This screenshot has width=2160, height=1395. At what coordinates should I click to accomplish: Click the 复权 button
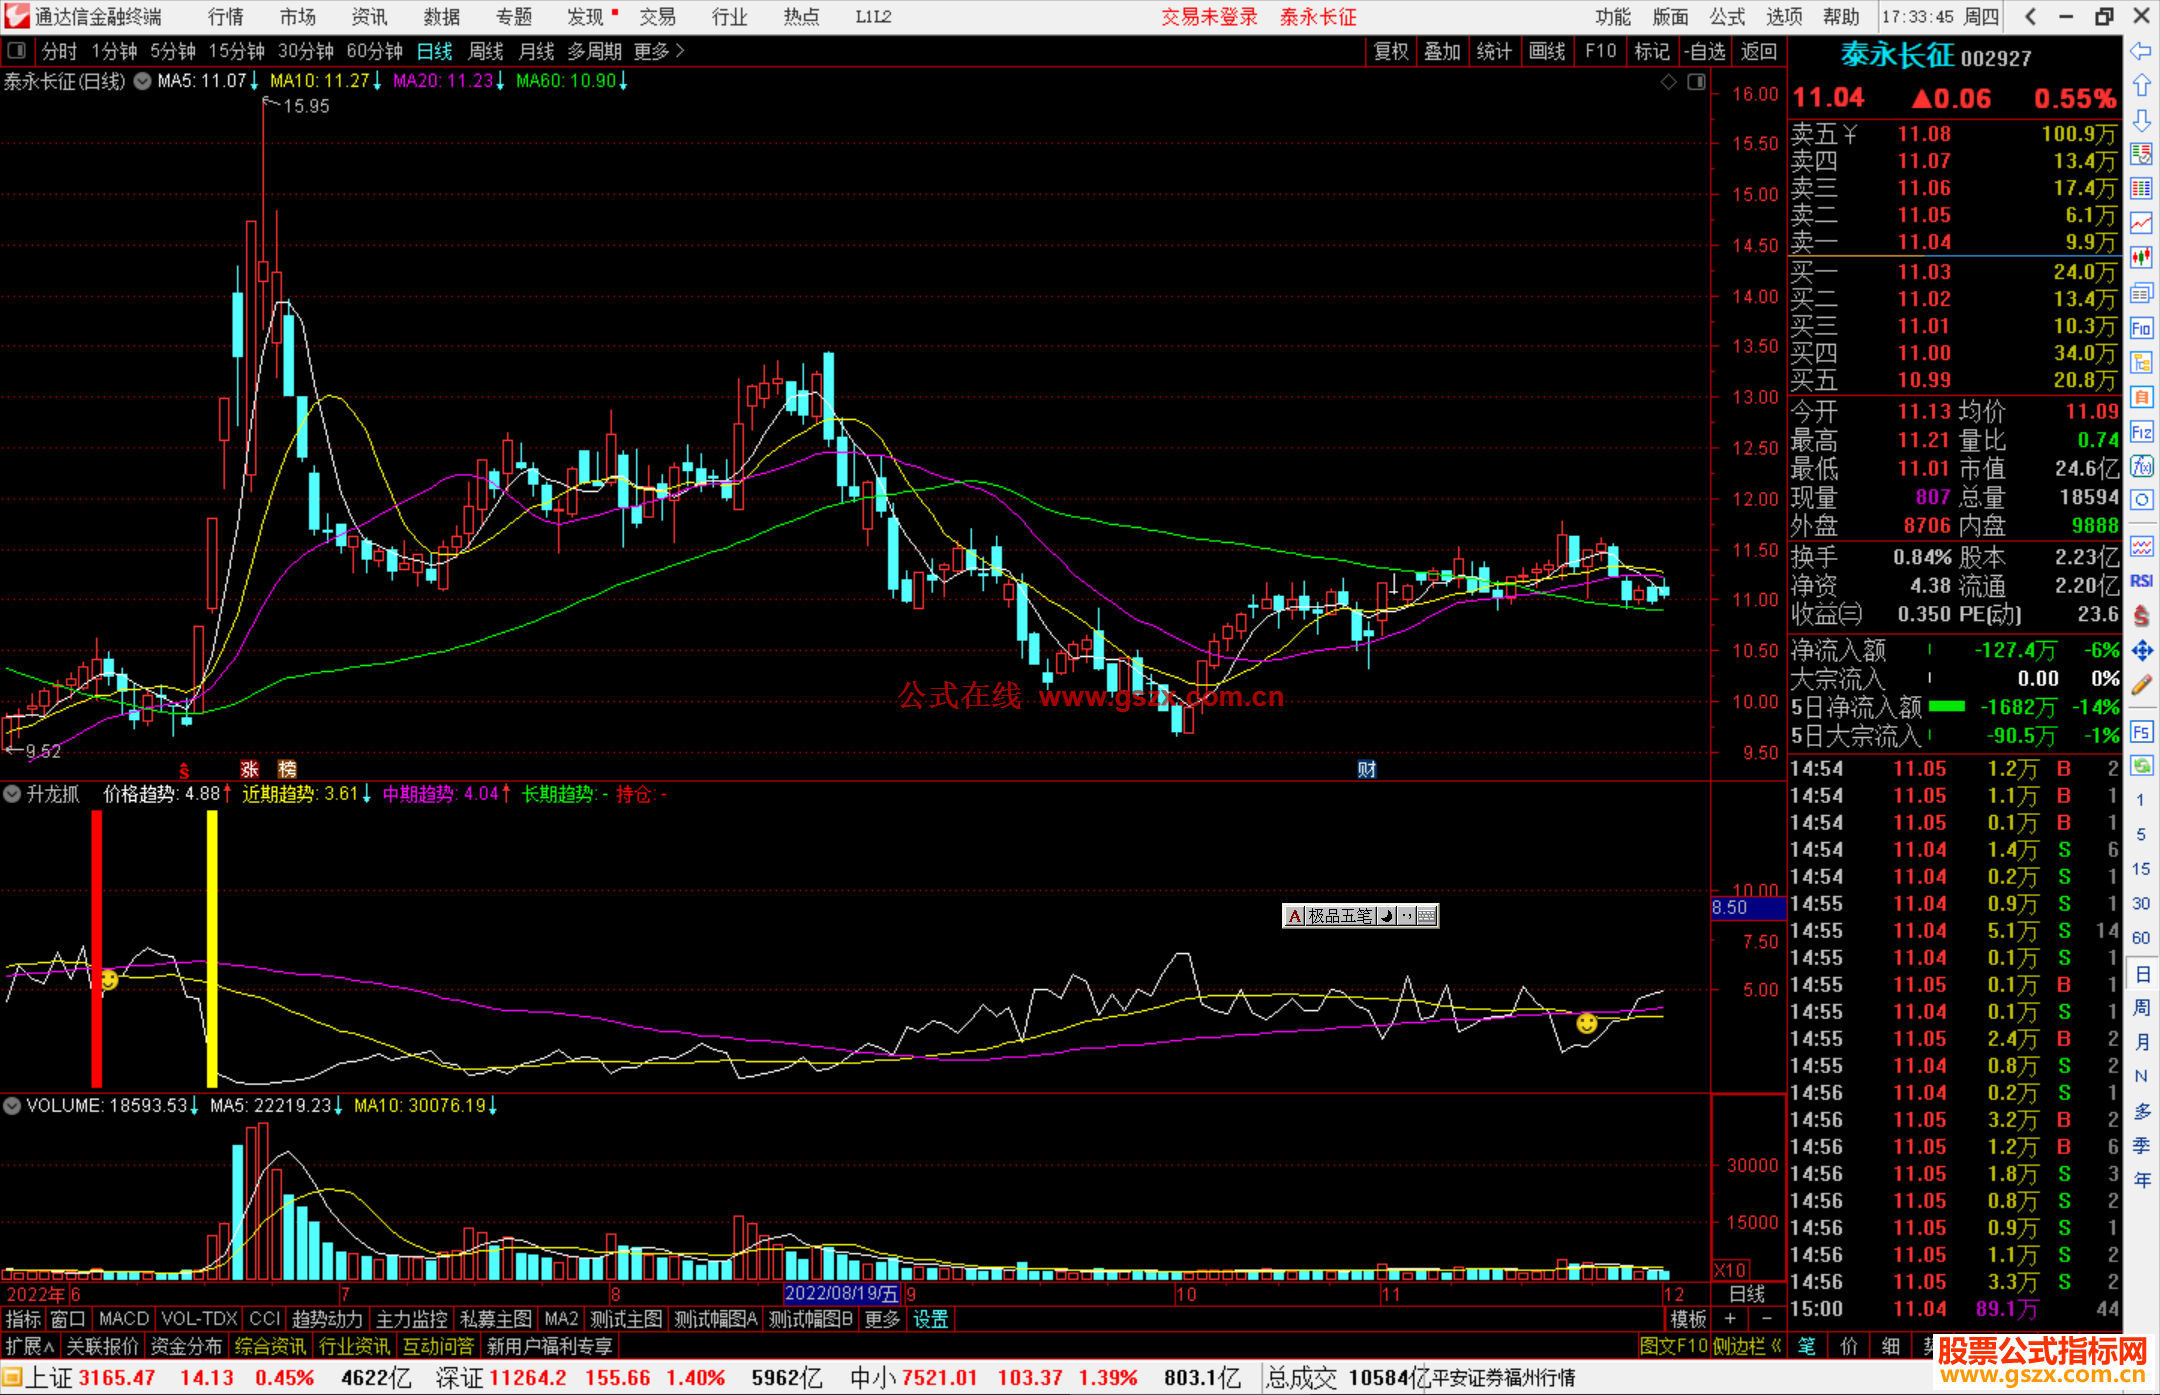coord(1390,51)
